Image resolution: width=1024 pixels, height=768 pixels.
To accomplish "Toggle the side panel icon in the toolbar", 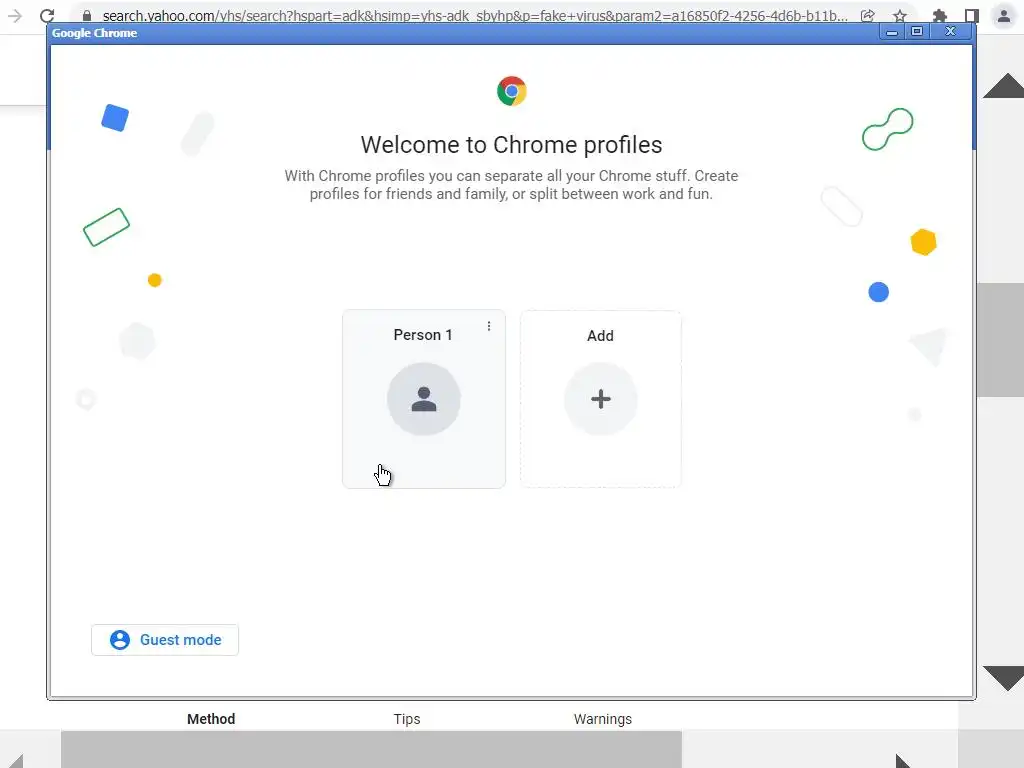I will [x=972, y=16].
